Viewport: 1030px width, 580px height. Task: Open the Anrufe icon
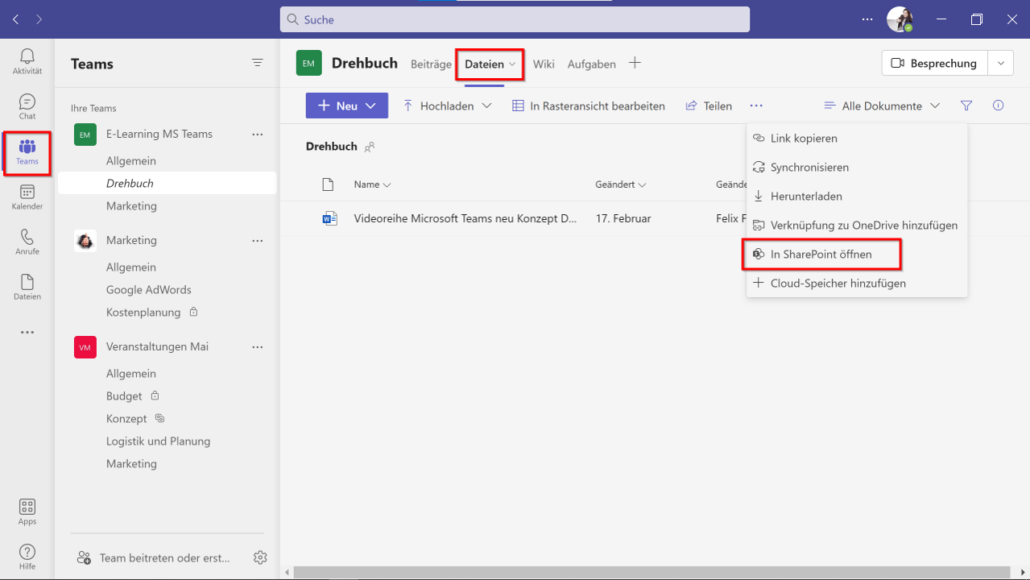27,242
